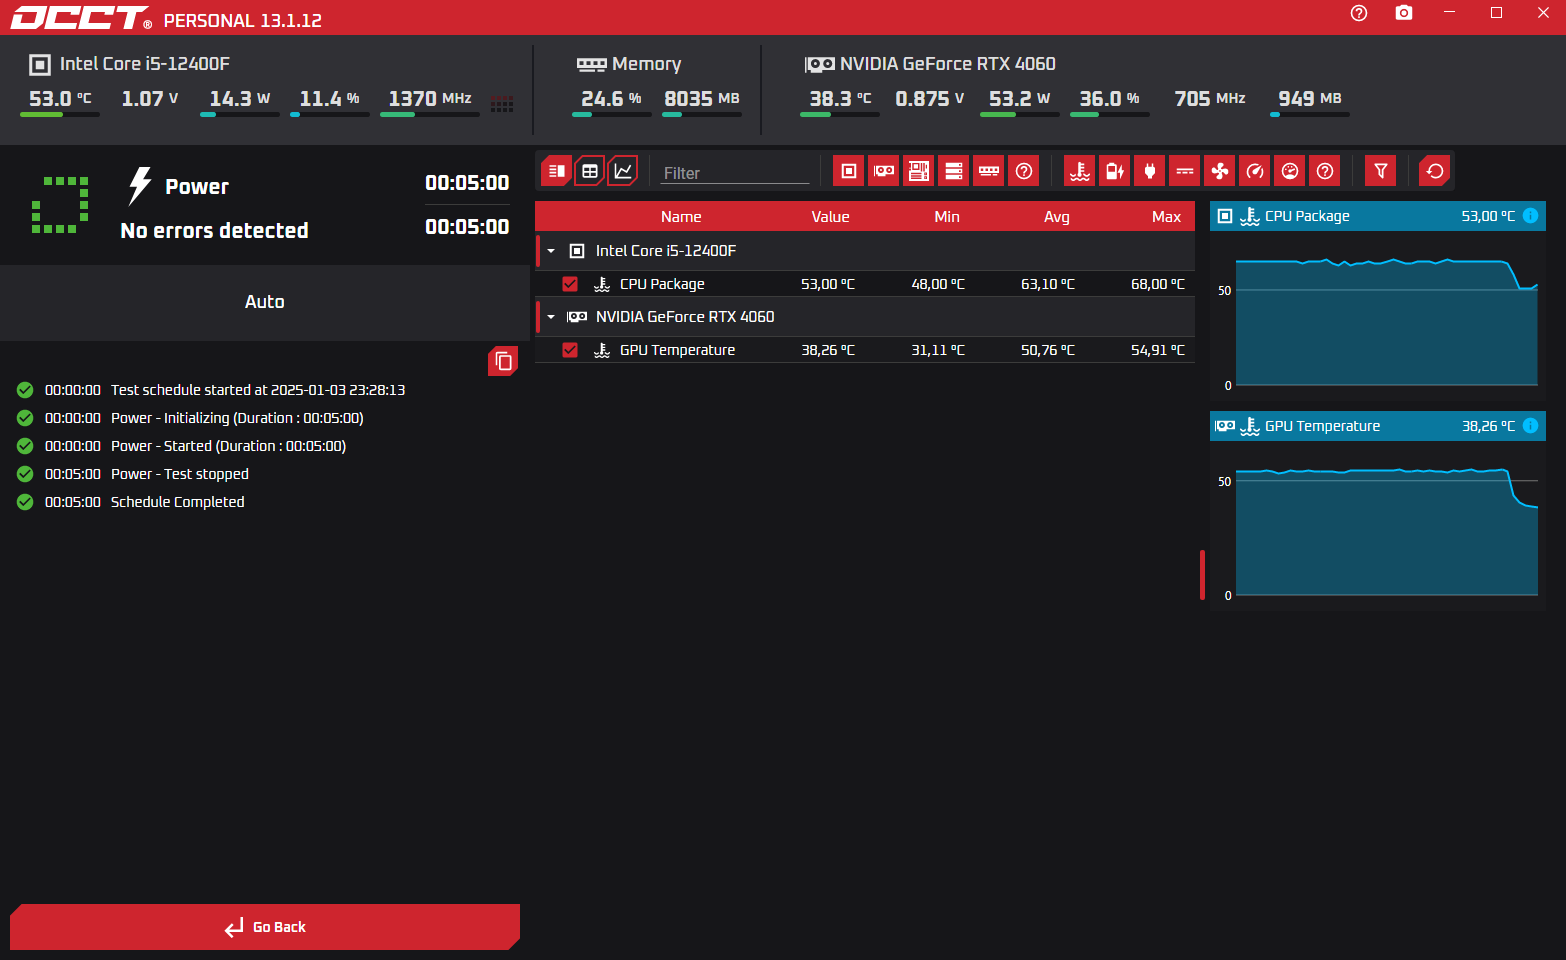Take a screenshot with the camera icon
Viewport: 1566px width, 960px height.
point(1404,13)
